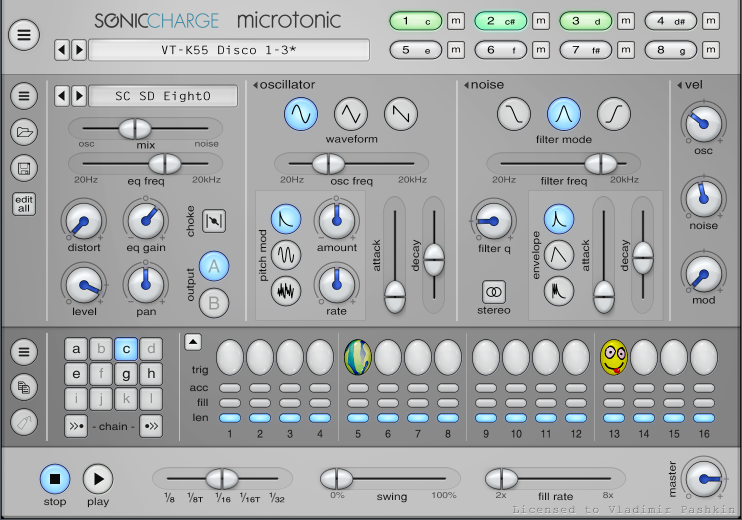This screenshot has height=520, width=742.
Task: Click the filter q knob
Action: (494, 221)
